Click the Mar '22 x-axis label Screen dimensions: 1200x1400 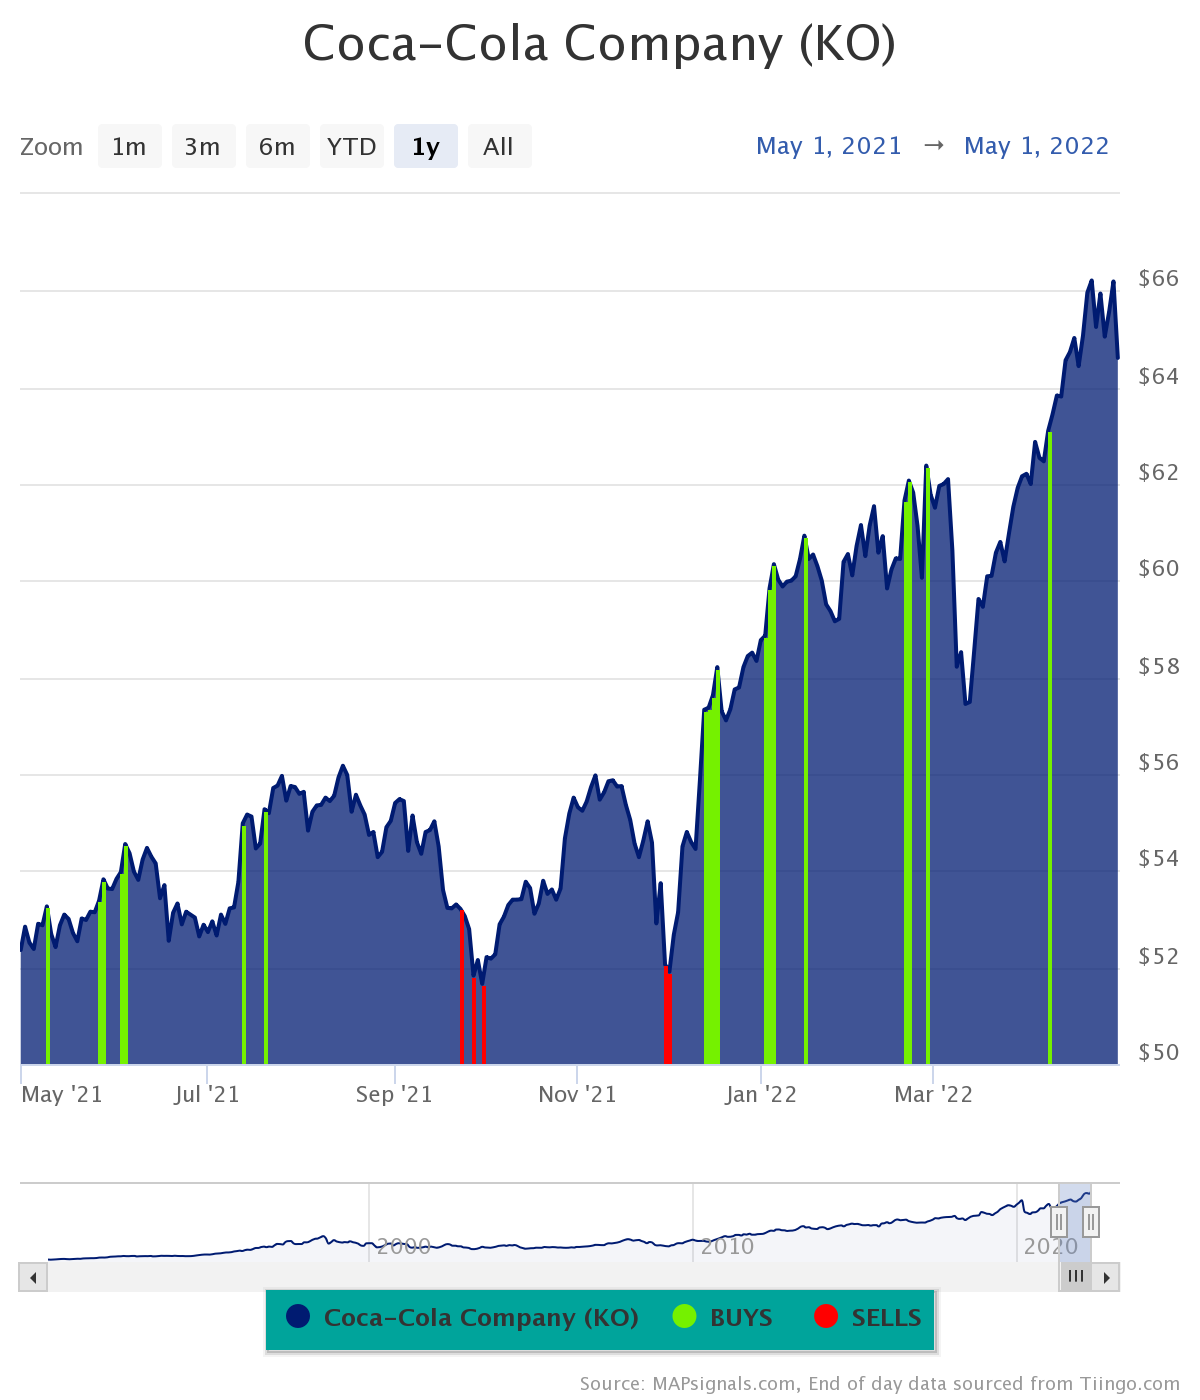933,1094
